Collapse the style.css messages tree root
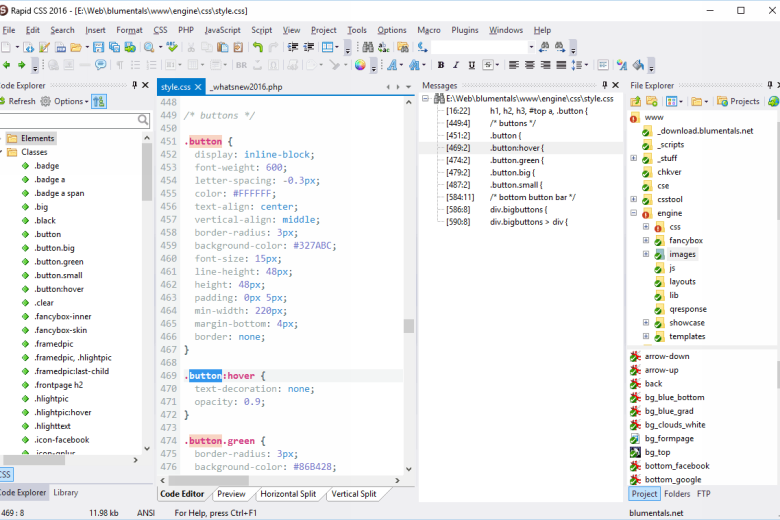Viewport: 780px width, 520px height. click(426, 99)
